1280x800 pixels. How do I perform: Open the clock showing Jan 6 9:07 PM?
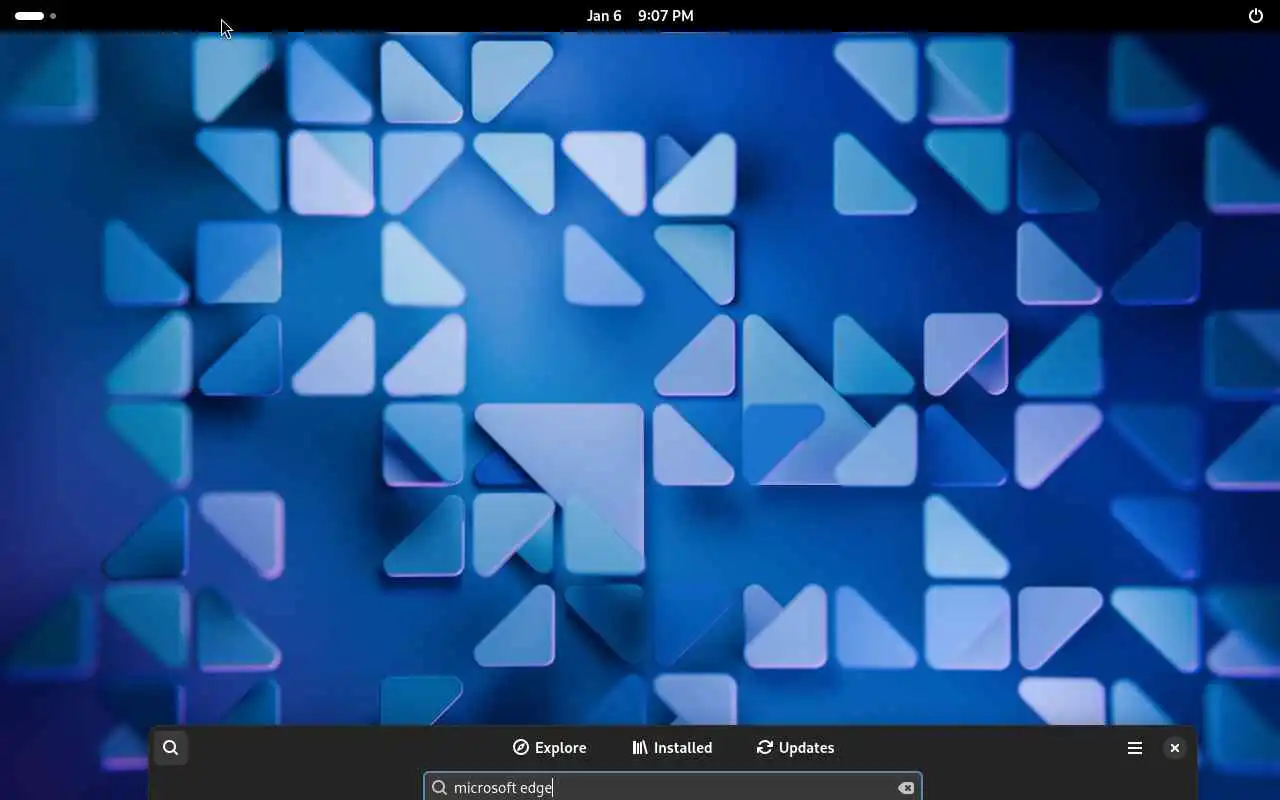point(640,16)
